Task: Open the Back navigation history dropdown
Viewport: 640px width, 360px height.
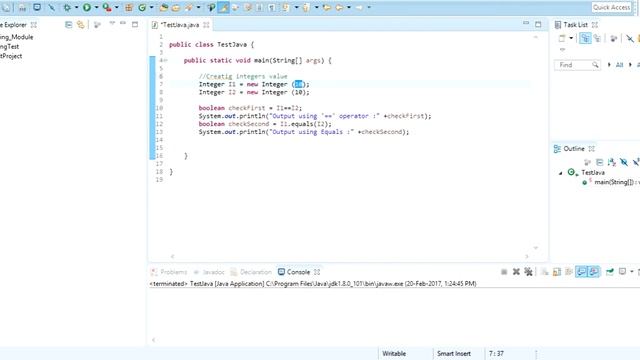Action: (x=349, y=7)
